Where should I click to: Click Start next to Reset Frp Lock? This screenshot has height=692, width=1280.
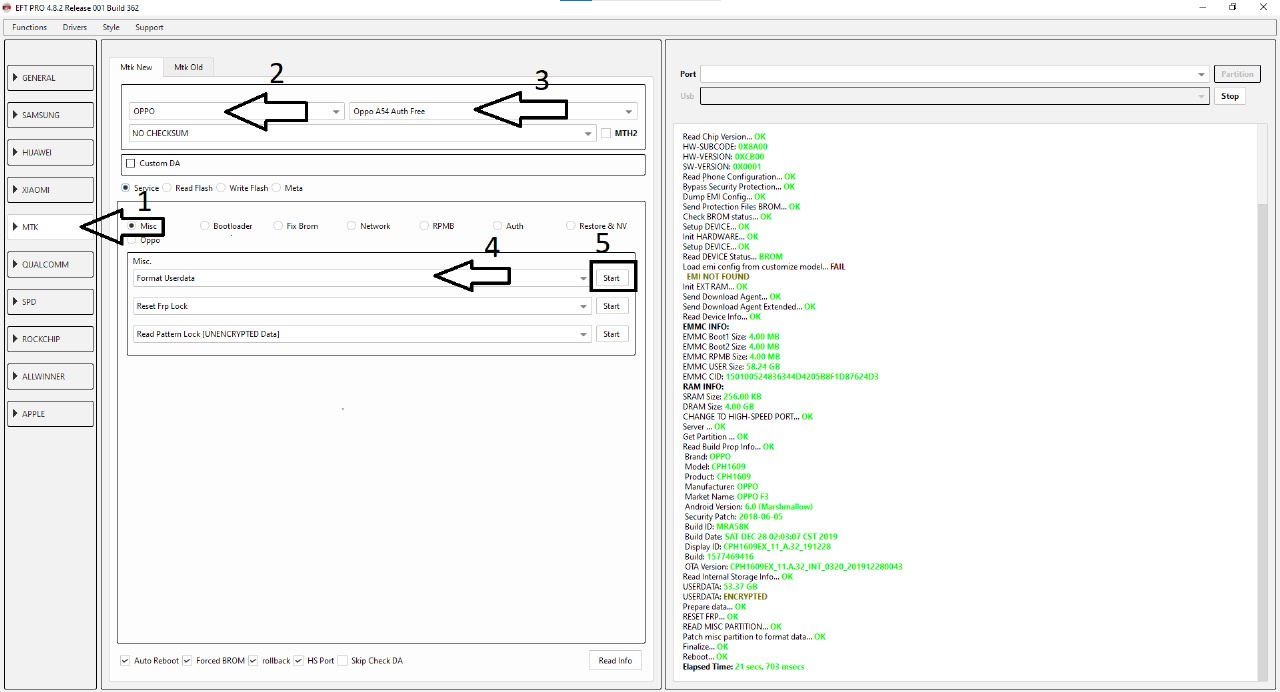611,306
